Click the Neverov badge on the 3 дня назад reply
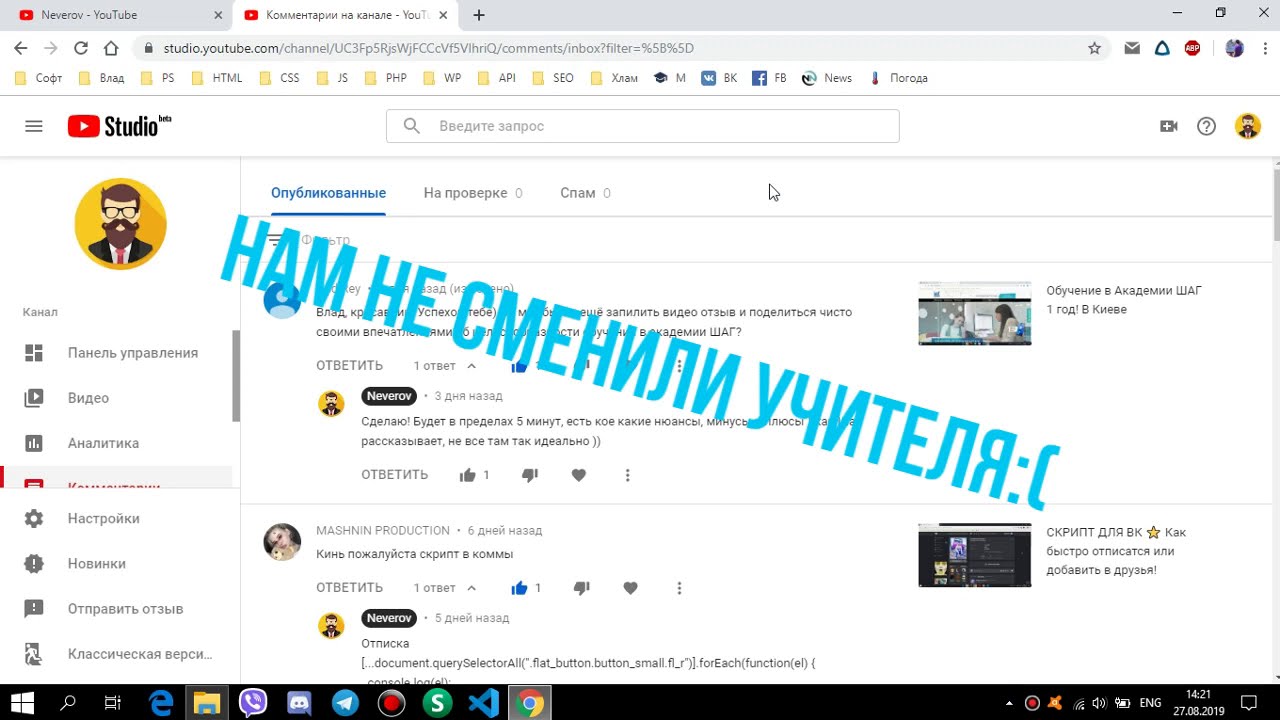Image resolution: width=1280 pixels, height=720 pixels. click(389, 396)
